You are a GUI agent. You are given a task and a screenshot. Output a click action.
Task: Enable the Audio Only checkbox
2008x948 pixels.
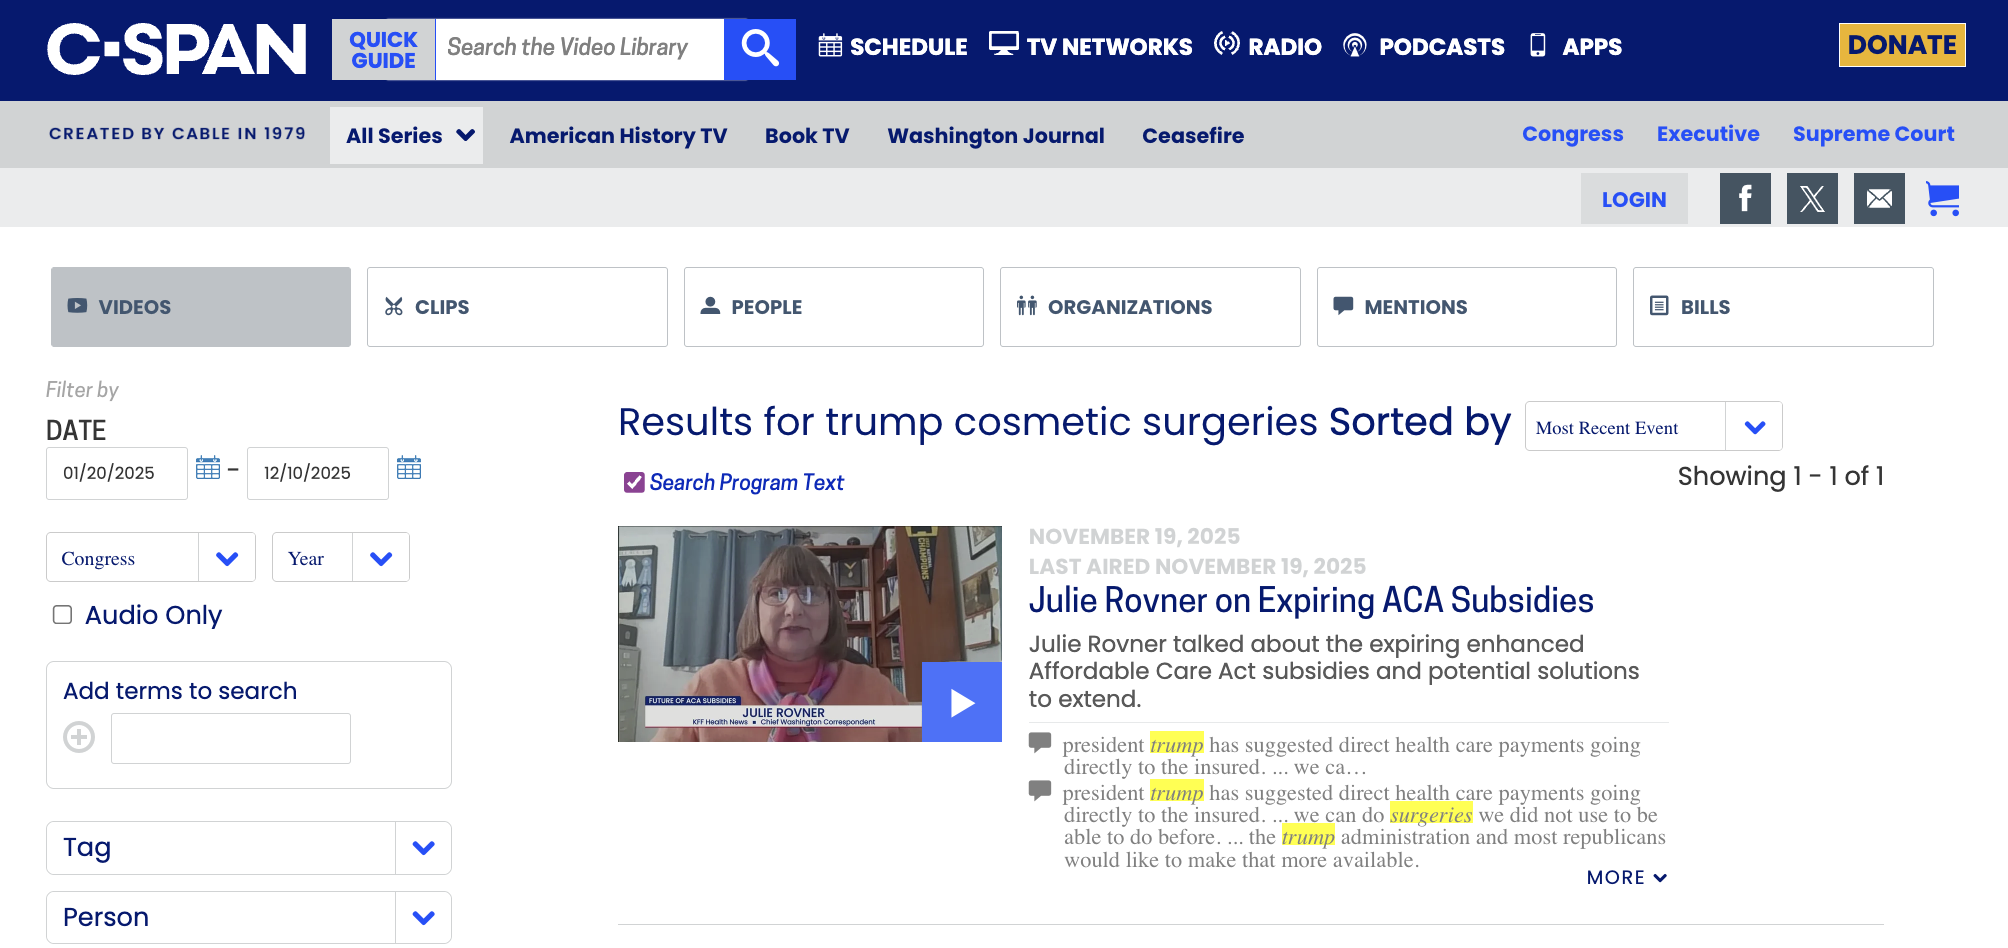tap(62, 615)
